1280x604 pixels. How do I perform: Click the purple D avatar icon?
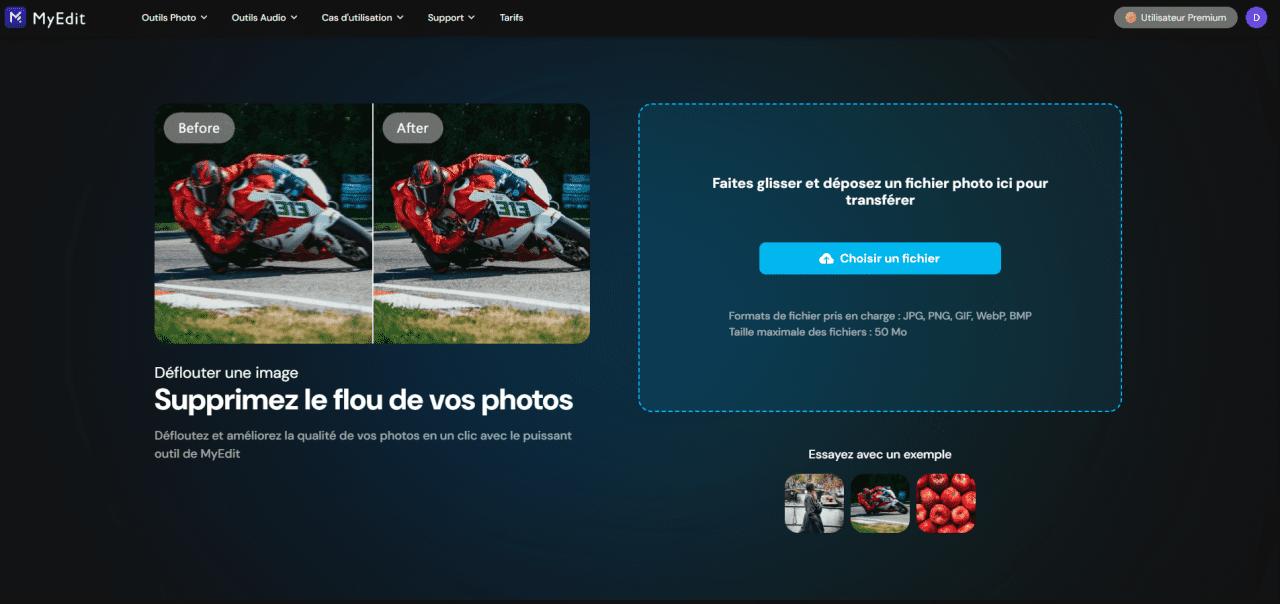(1257, 17)
